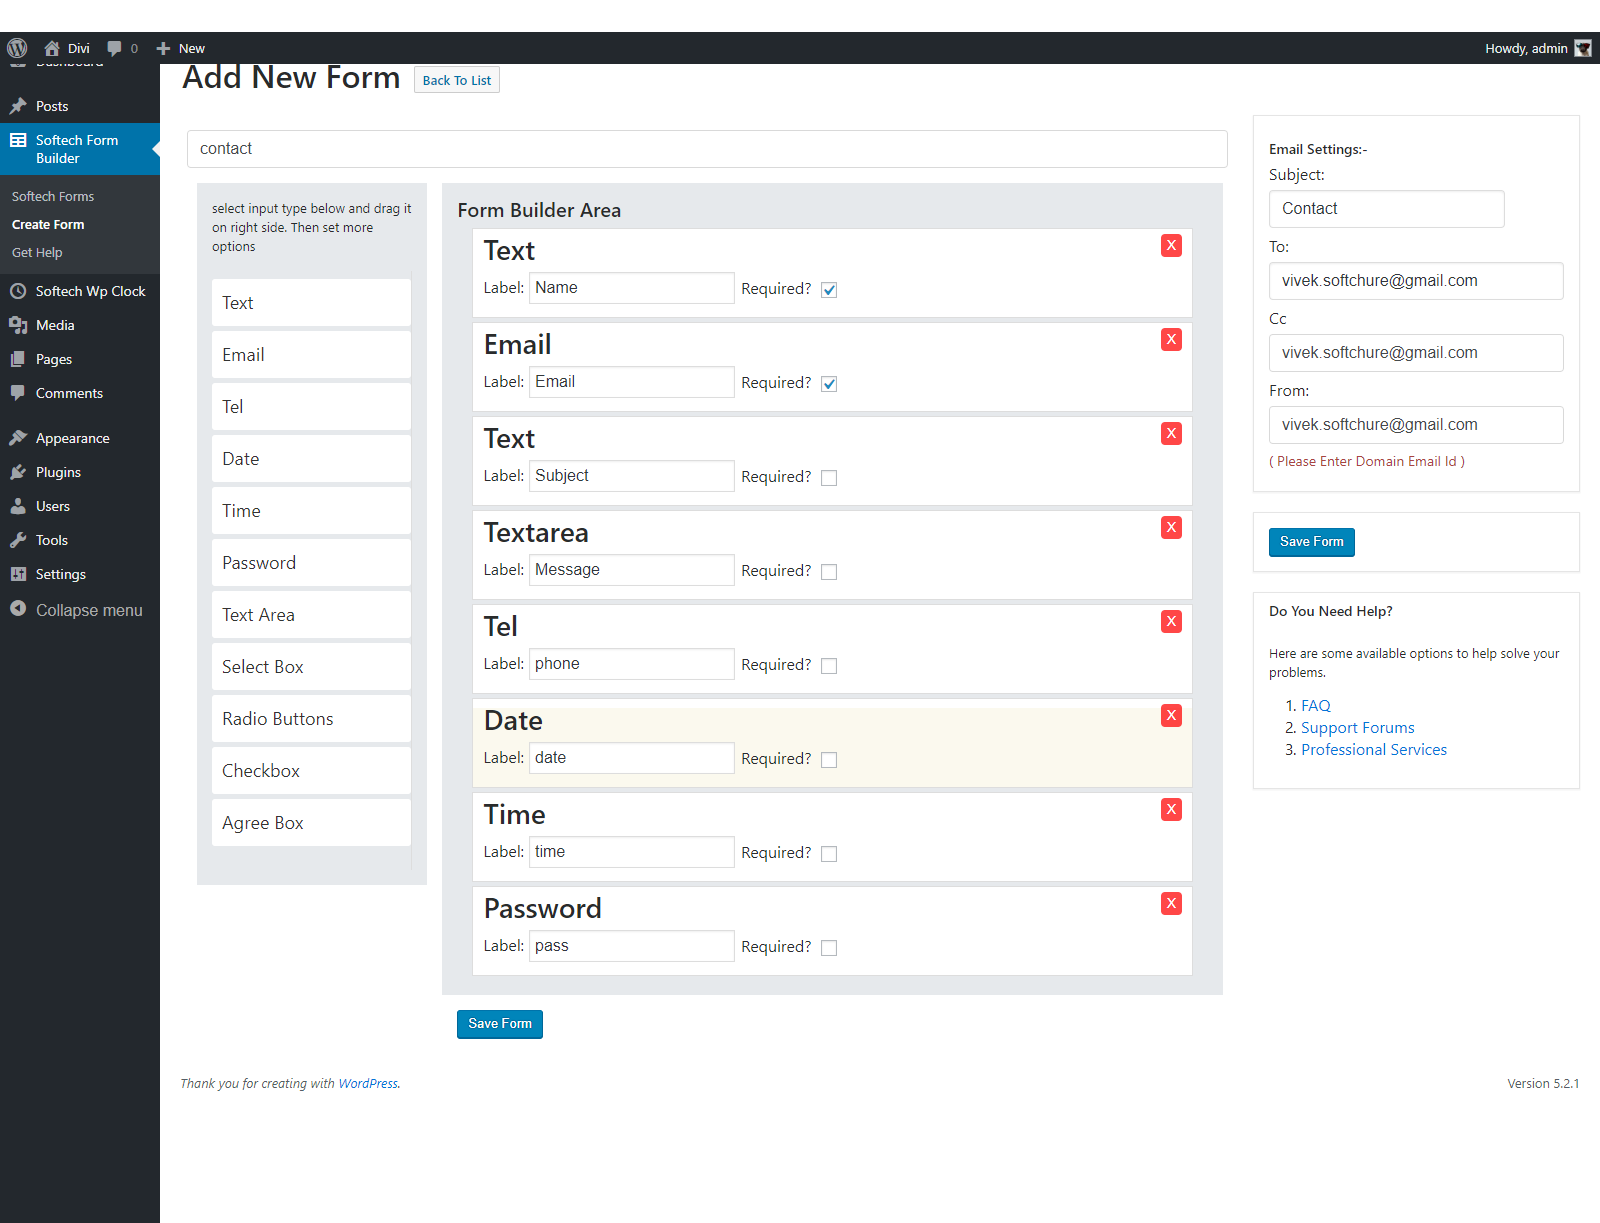Open Professional Services link
This screenshot has width=1600, height=1223.
pyautogui.click(x=1374, y=750)
